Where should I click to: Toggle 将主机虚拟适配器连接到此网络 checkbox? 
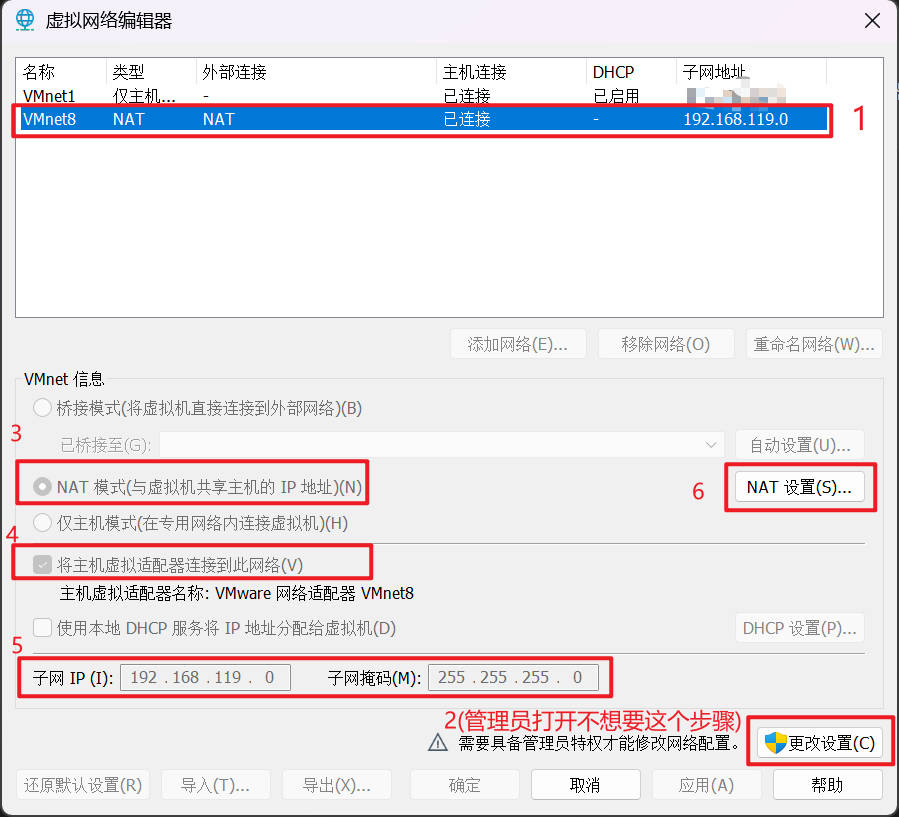pos(42,564)
